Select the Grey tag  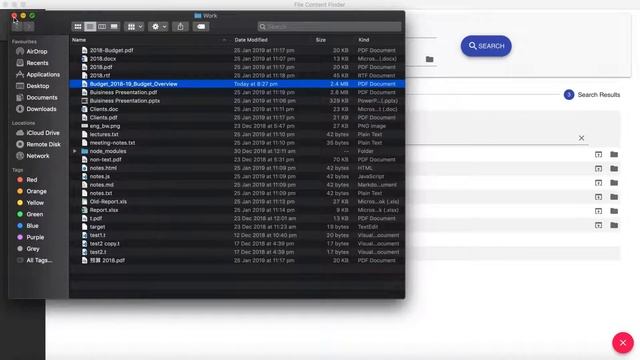click(28, 248)
